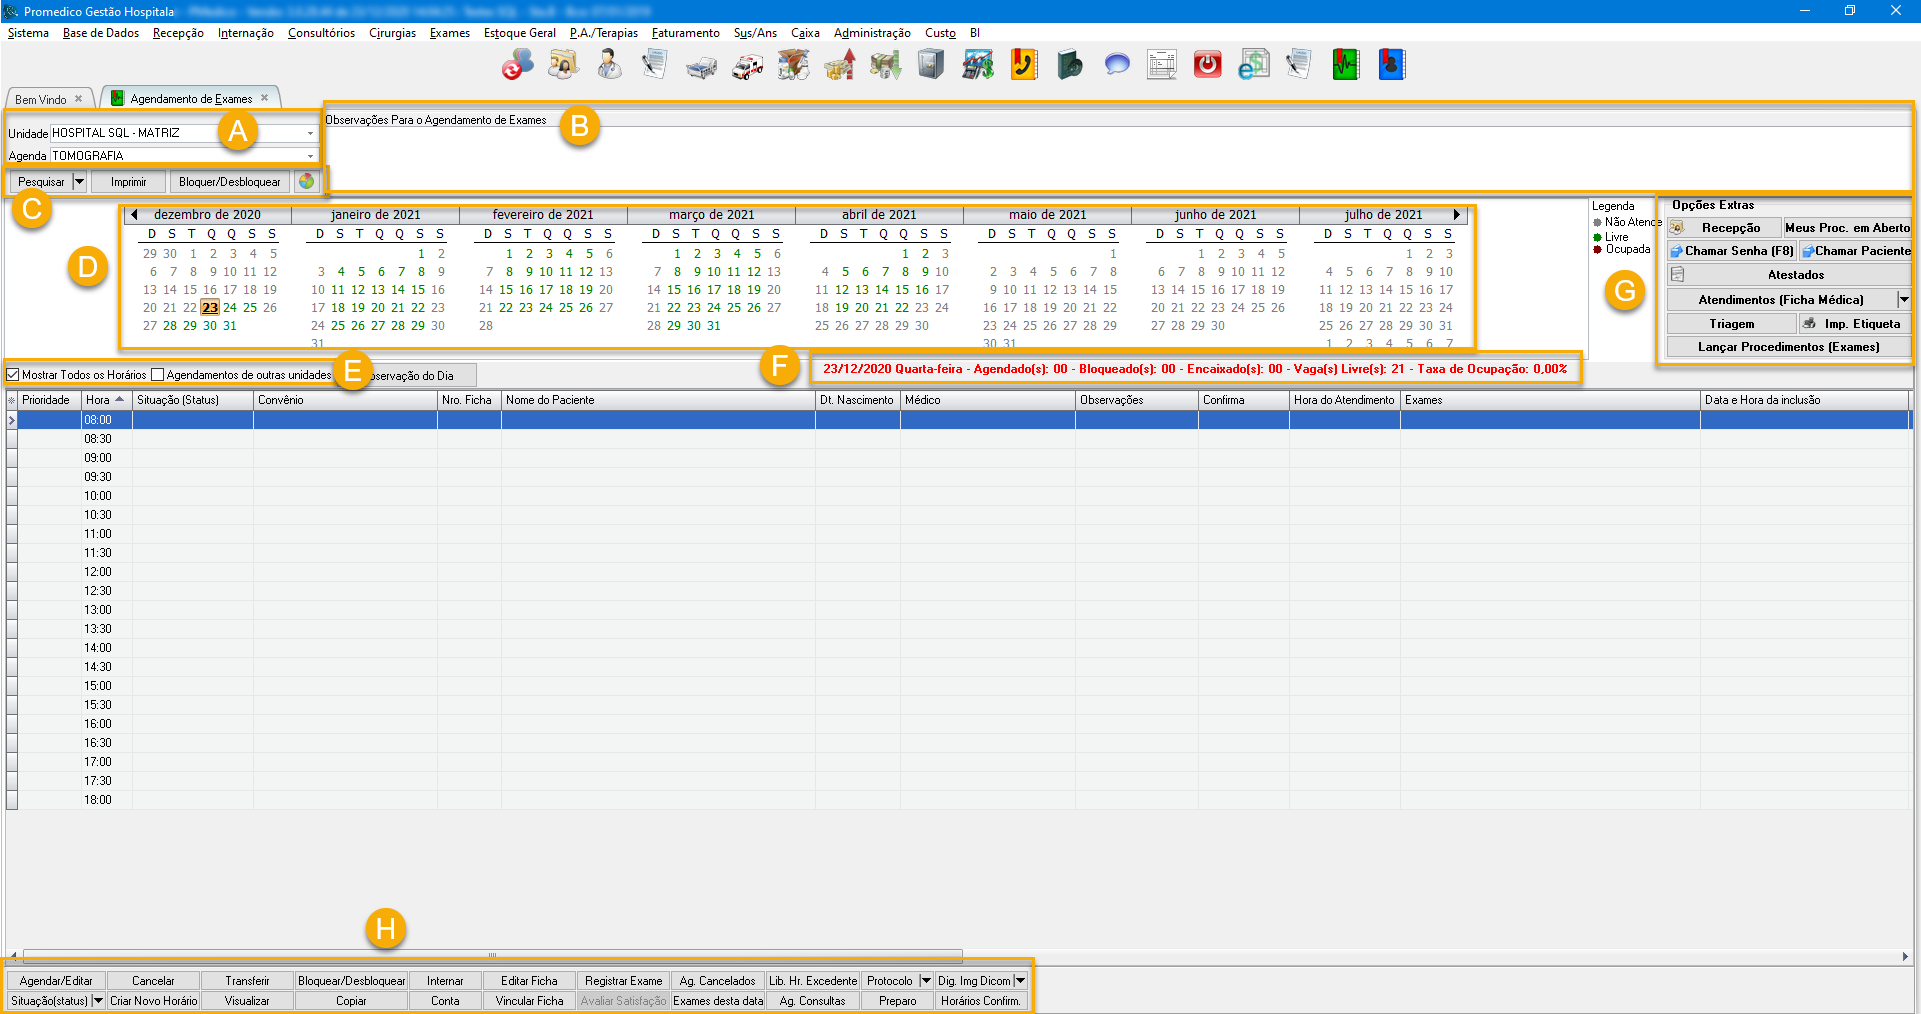Switch to the Bem Vindo tab

click(x=41, y=99)
